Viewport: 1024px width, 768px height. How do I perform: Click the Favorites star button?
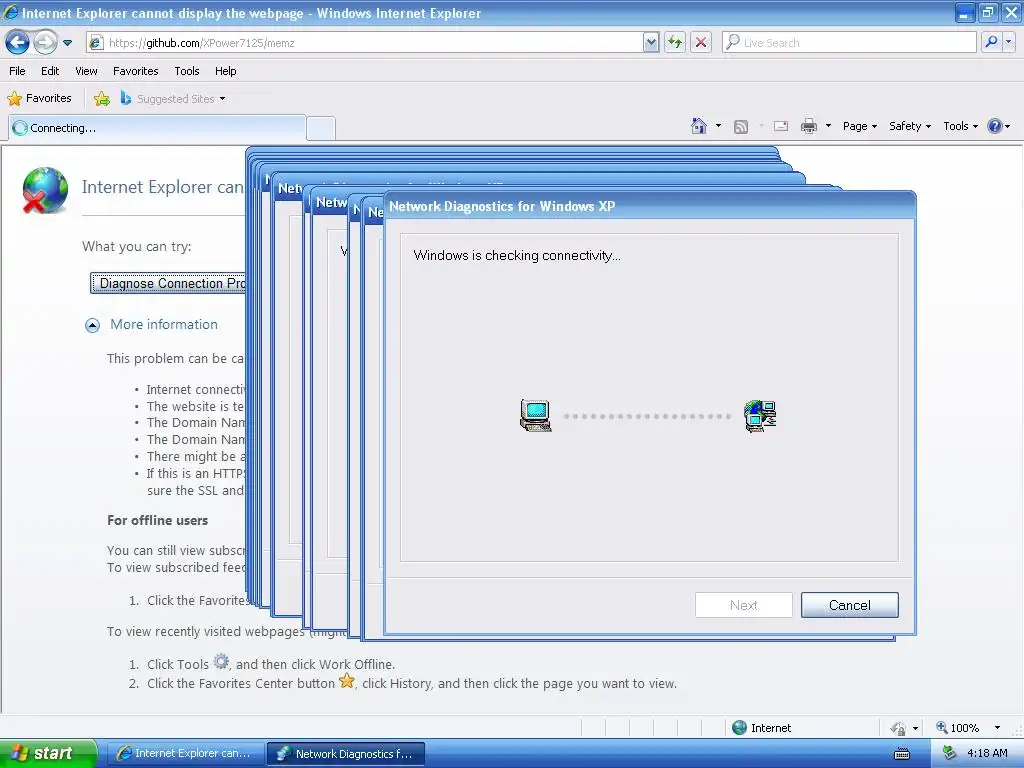coord(39,99)
